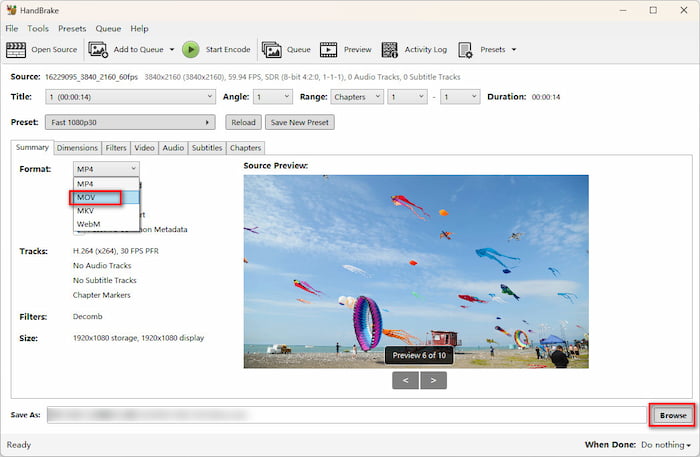This screenshot has width=700, height=457.
Task: Click the source preview kite image
Action: pos(416,272)
